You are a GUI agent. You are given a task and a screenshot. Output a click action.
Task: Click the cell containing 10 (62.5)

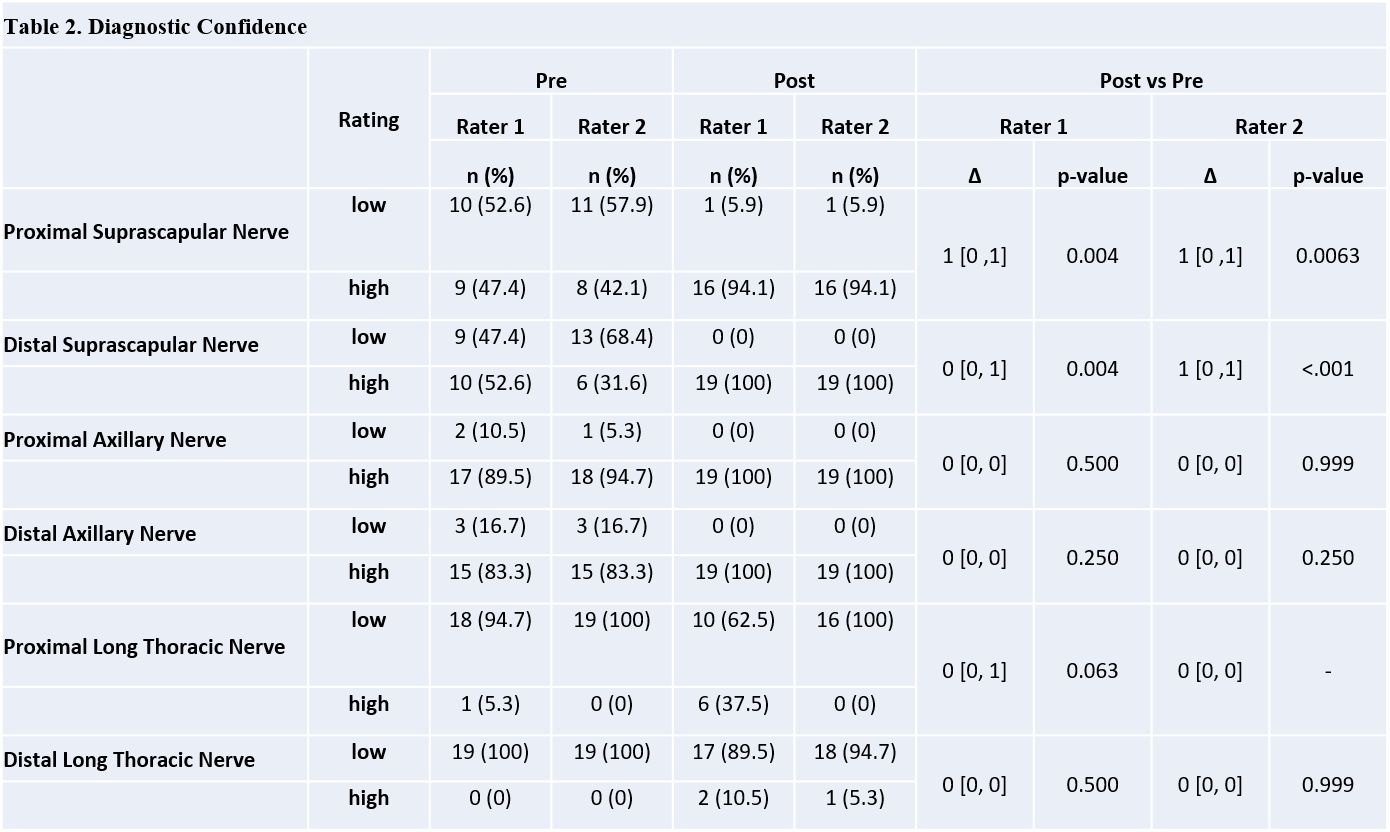733,620
